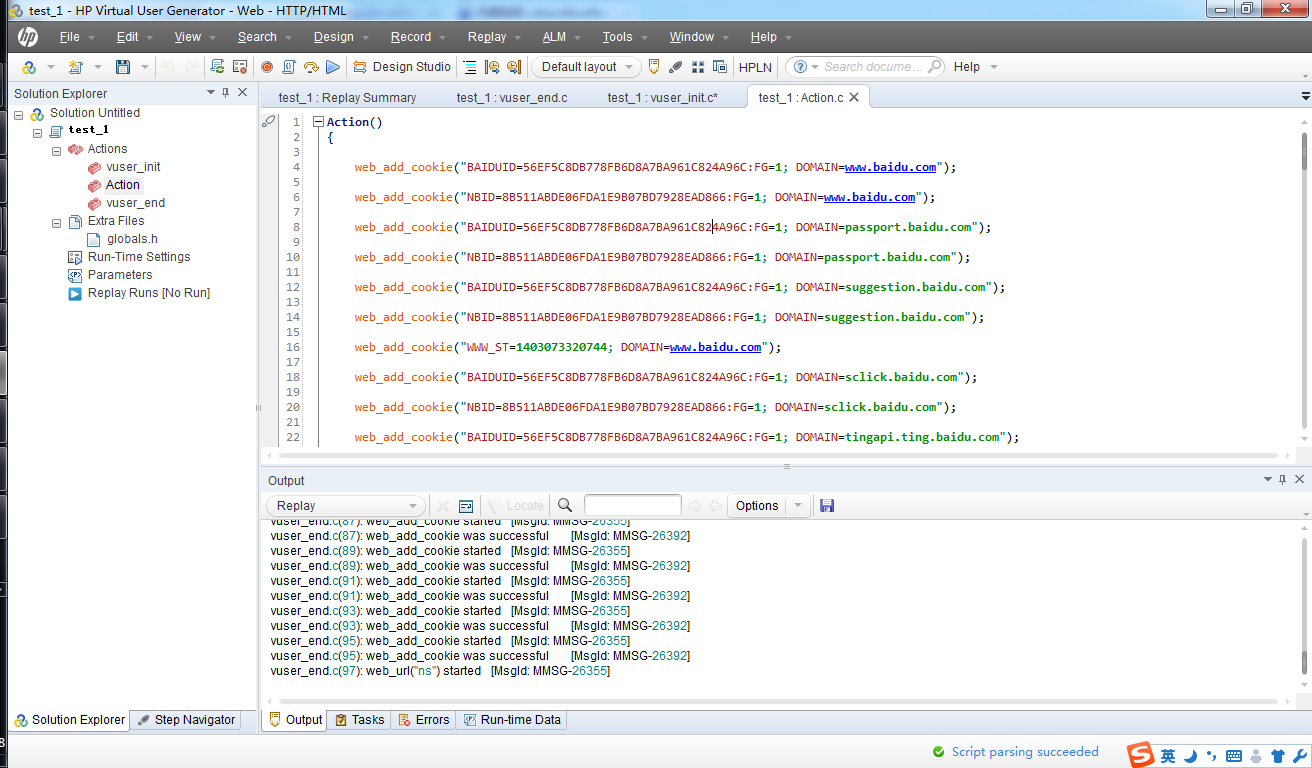Pin the Output panel
The width and height of the screenshot is (1312, 768).
(1283, 480)
